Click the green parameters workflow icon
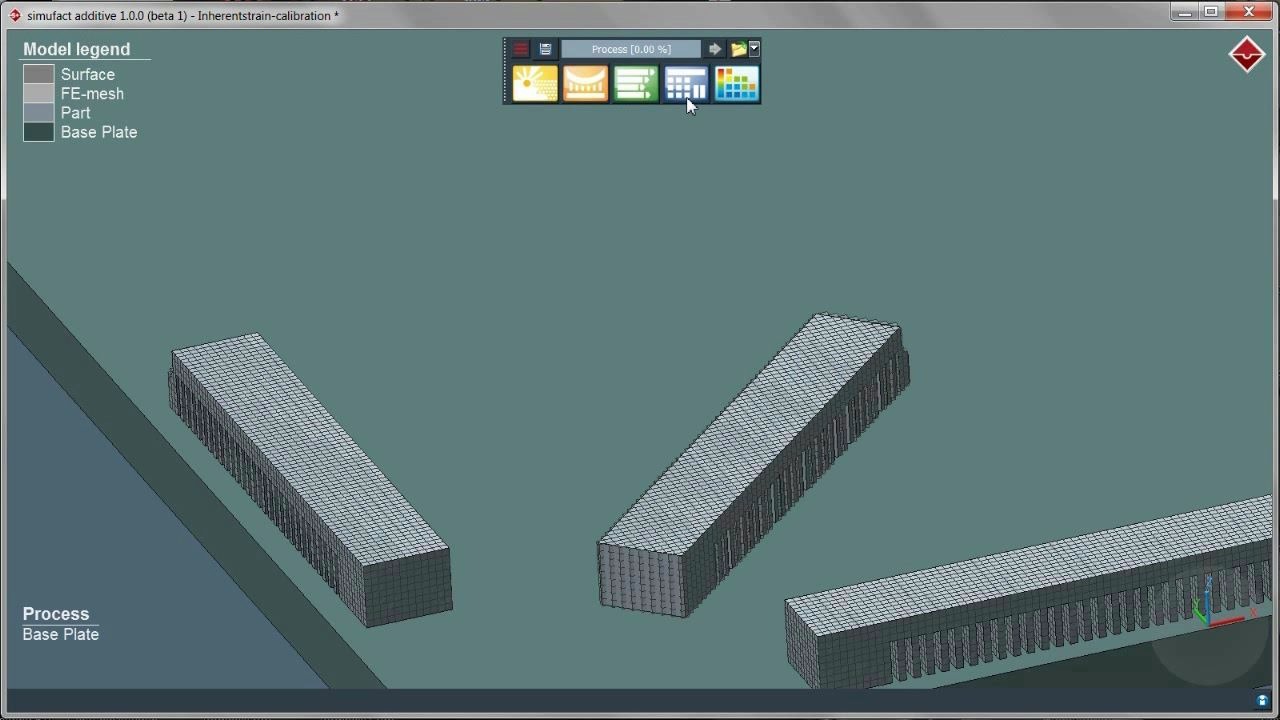 (x=636, y=84)
